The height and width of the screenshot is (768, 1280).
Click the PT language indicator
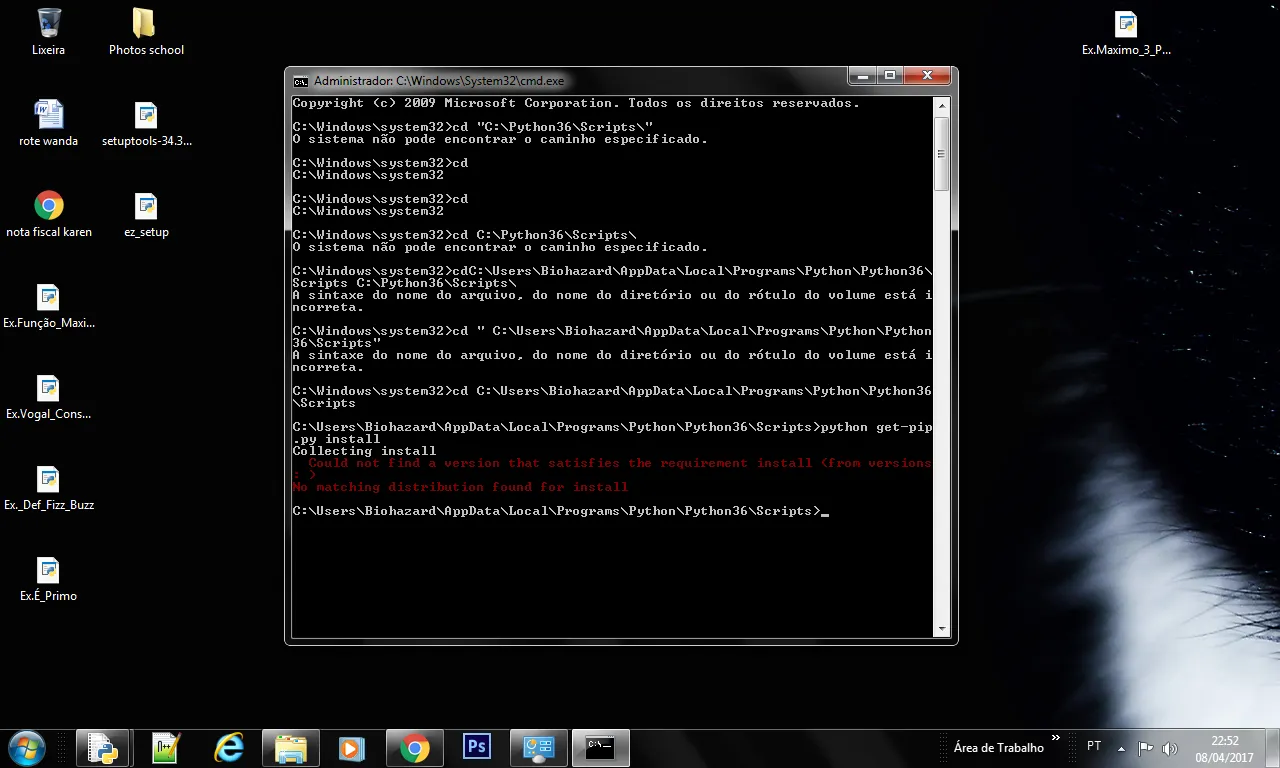(1094, 746)
